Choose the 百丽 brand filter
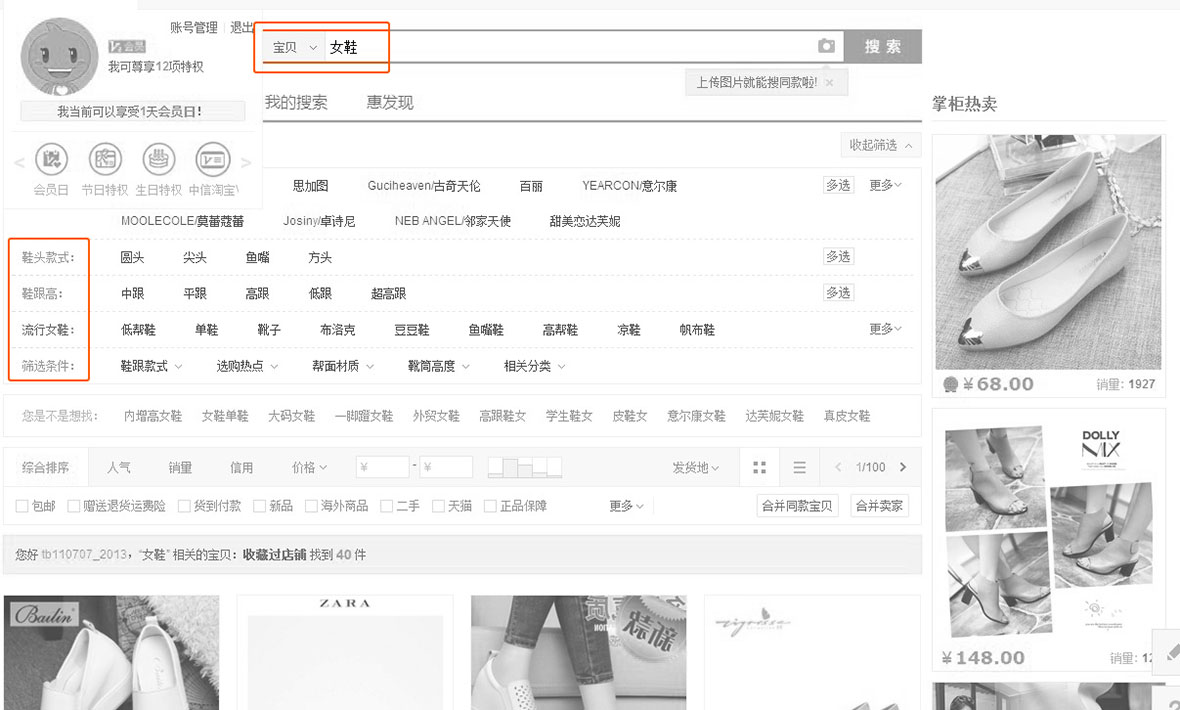The height and width of the screenshot is (710, 1180). click(531, 186)
